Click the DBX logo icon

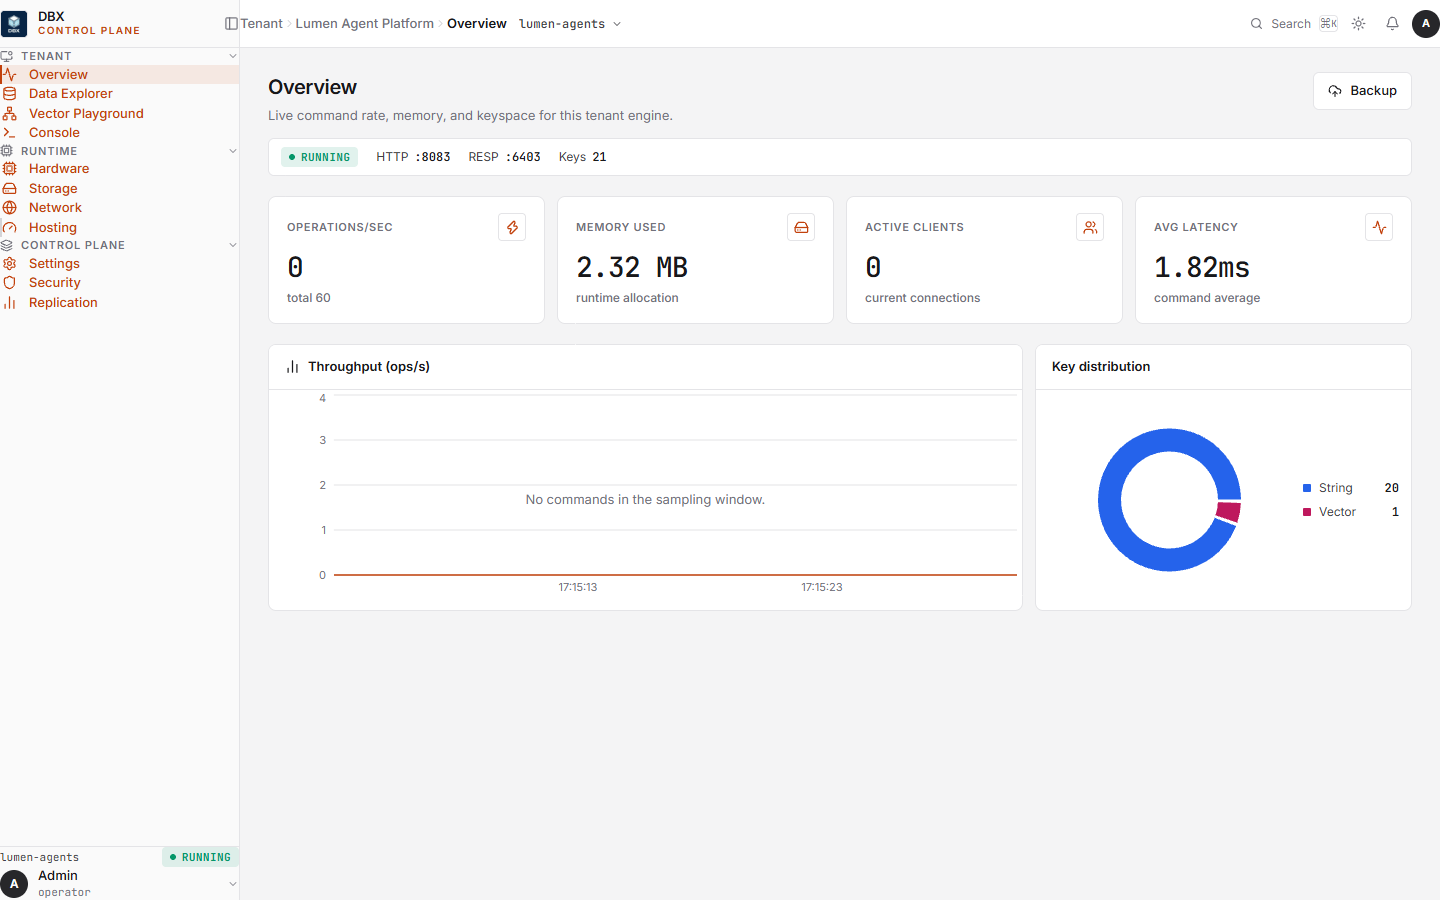[14, 23]
